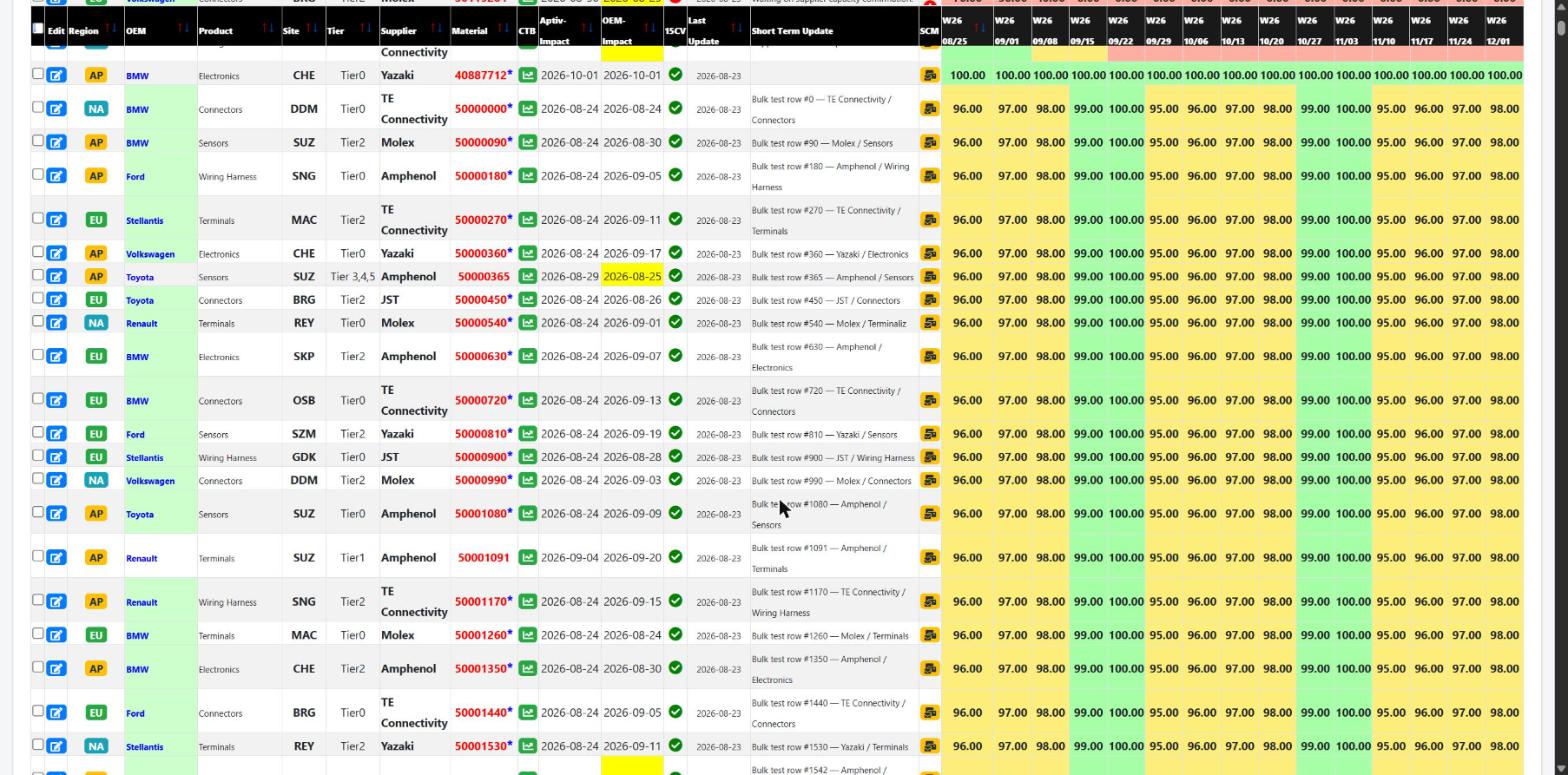Click 15CV status check for material 50000180

675,175
